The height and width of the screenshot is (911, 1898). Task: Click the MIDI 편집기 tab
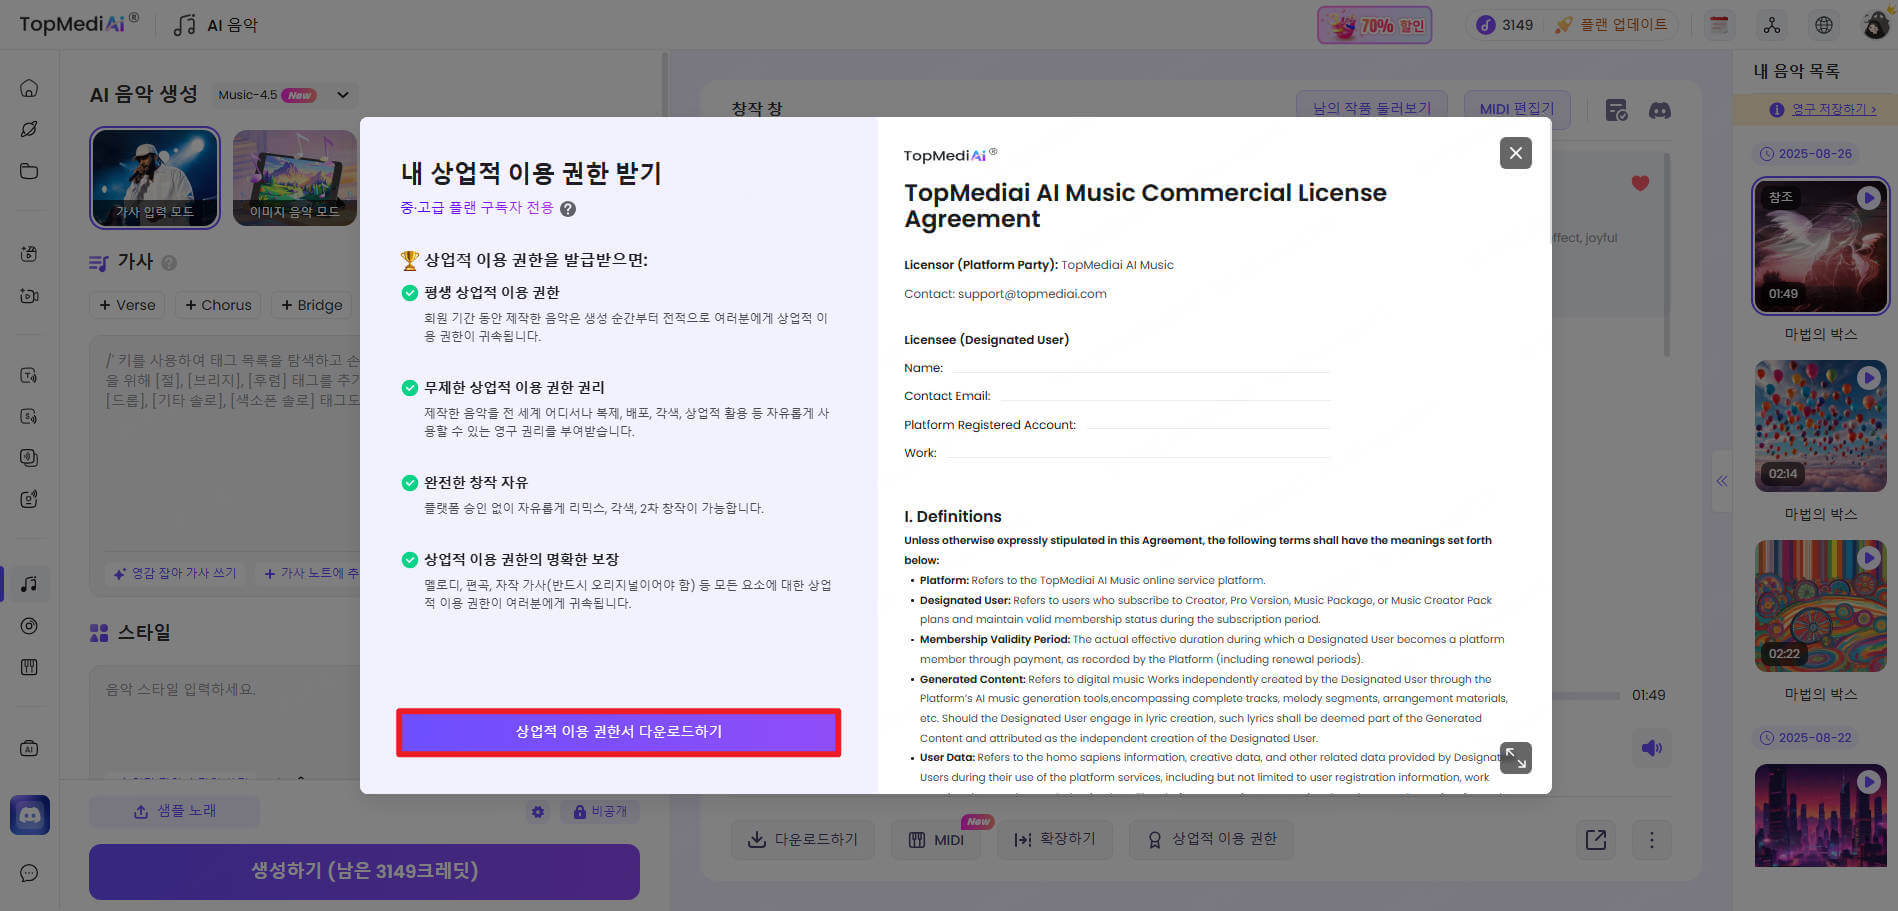pyautogui.click(x=1517, y=108)
